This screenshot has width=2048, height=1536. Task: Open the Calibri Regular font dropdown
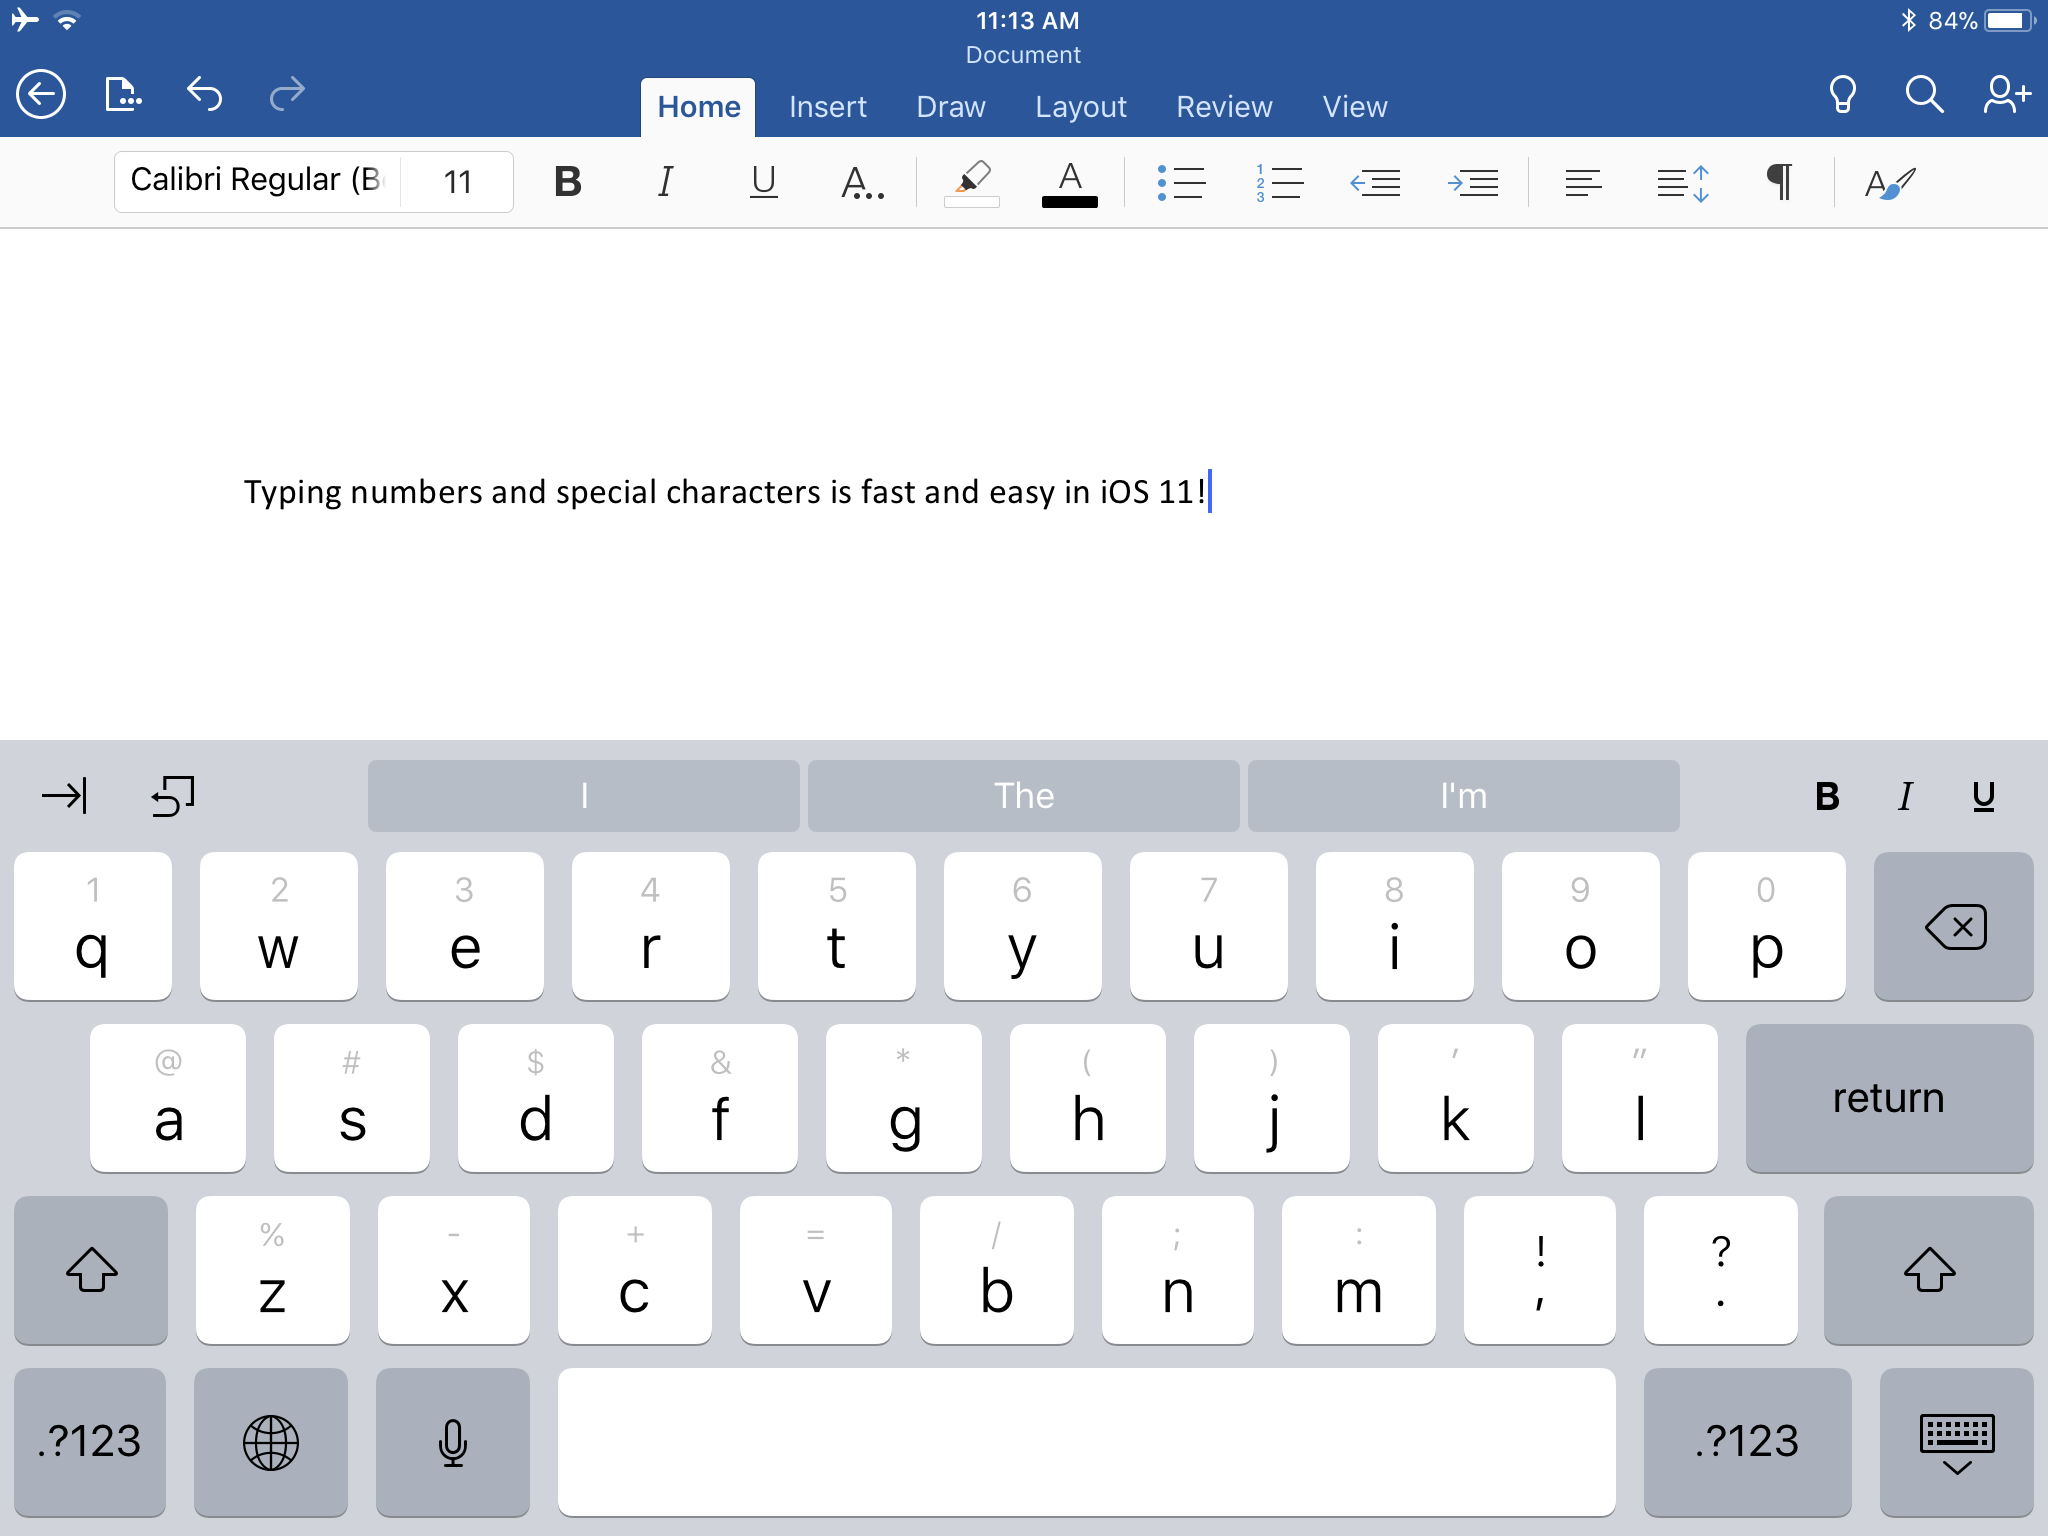[258, 181]
